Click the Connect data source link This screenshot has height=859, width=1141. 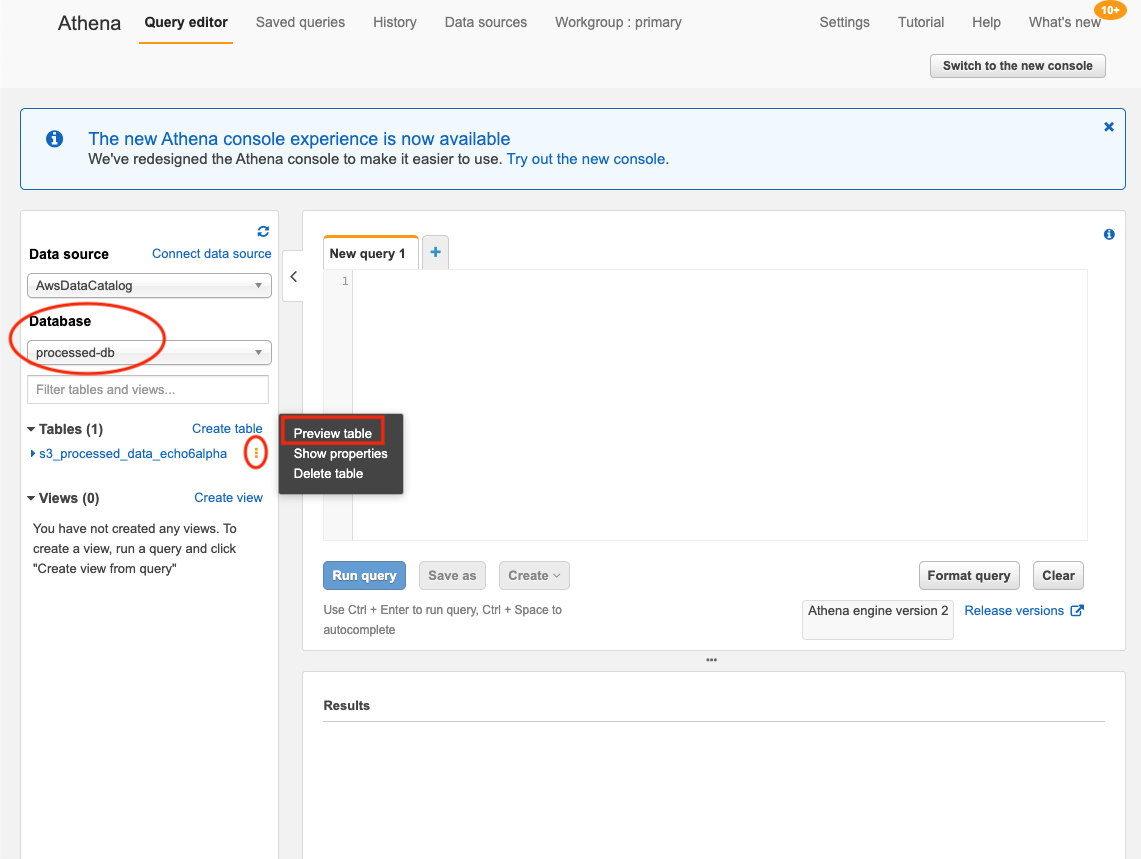(x=211, y=253)
